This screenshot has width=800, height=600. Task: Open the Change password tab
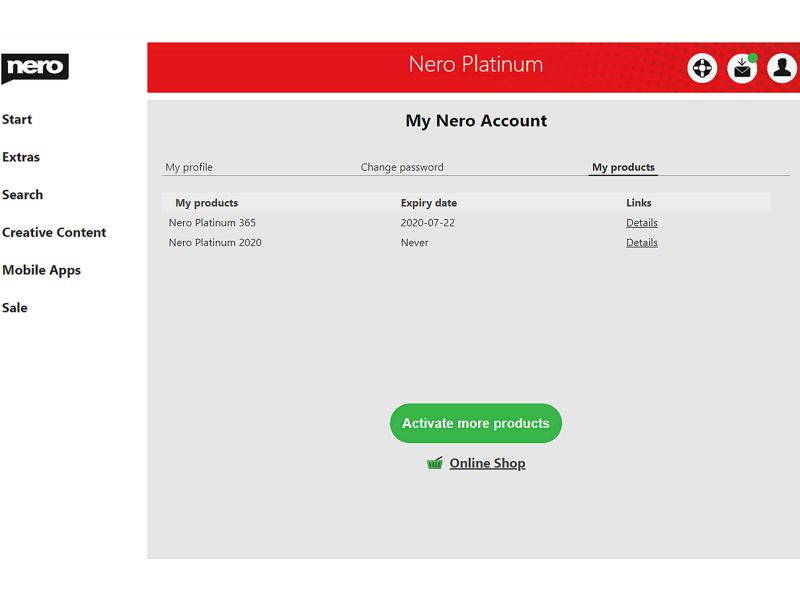coord(402,167)
